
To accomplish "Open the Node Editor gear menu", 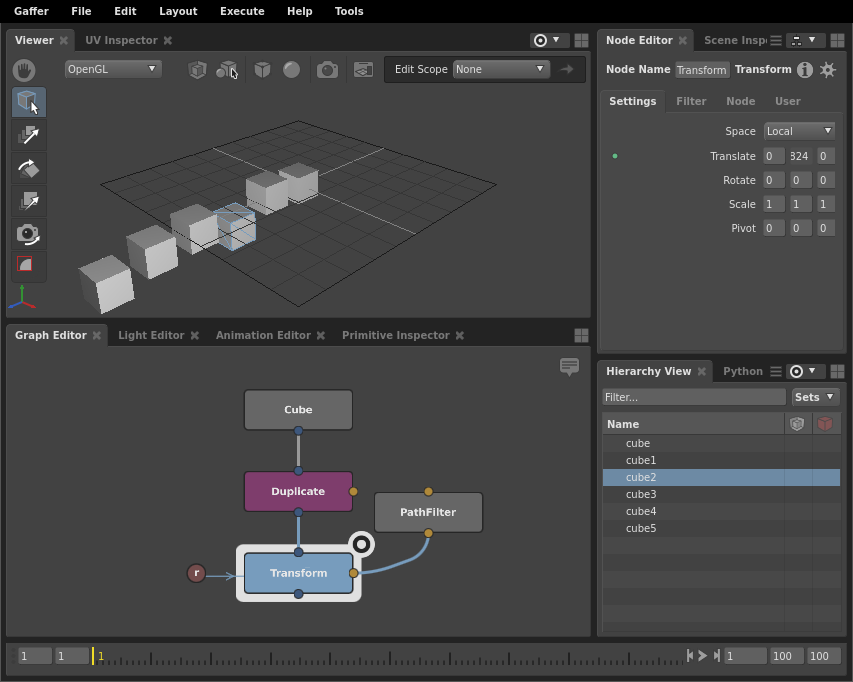I will click(x=827, y=70).
